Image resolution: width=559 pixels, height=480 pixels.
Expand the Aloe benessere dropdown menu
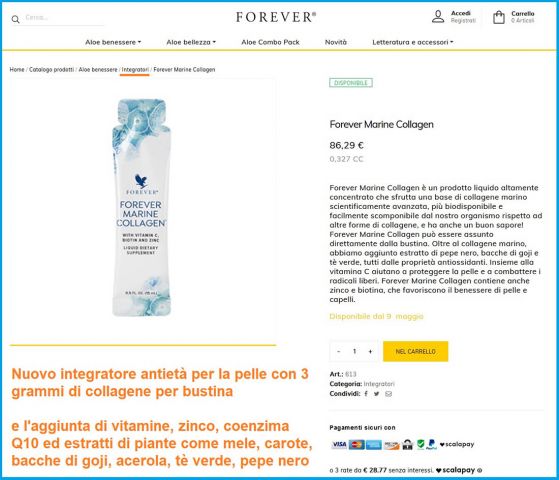(113, 42)
